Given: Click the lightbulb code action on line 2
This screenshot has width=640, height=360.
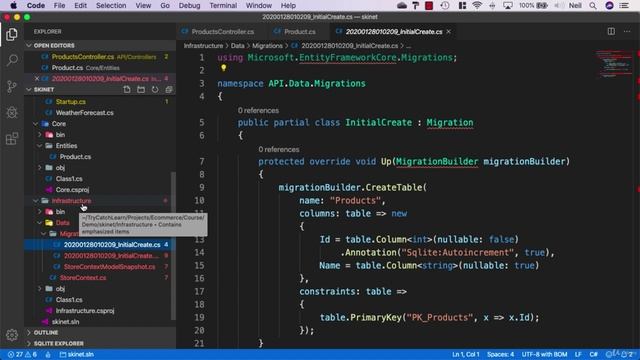Looking at the screenshot, I should click(223, 68).
